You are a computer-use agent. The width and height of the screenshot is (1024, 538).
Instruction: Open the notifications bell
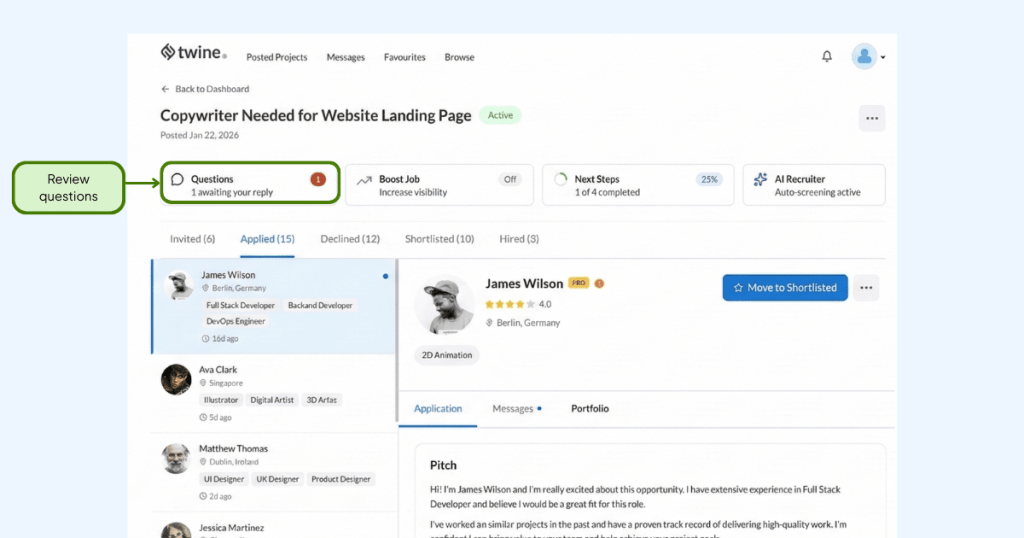[827, 57]
